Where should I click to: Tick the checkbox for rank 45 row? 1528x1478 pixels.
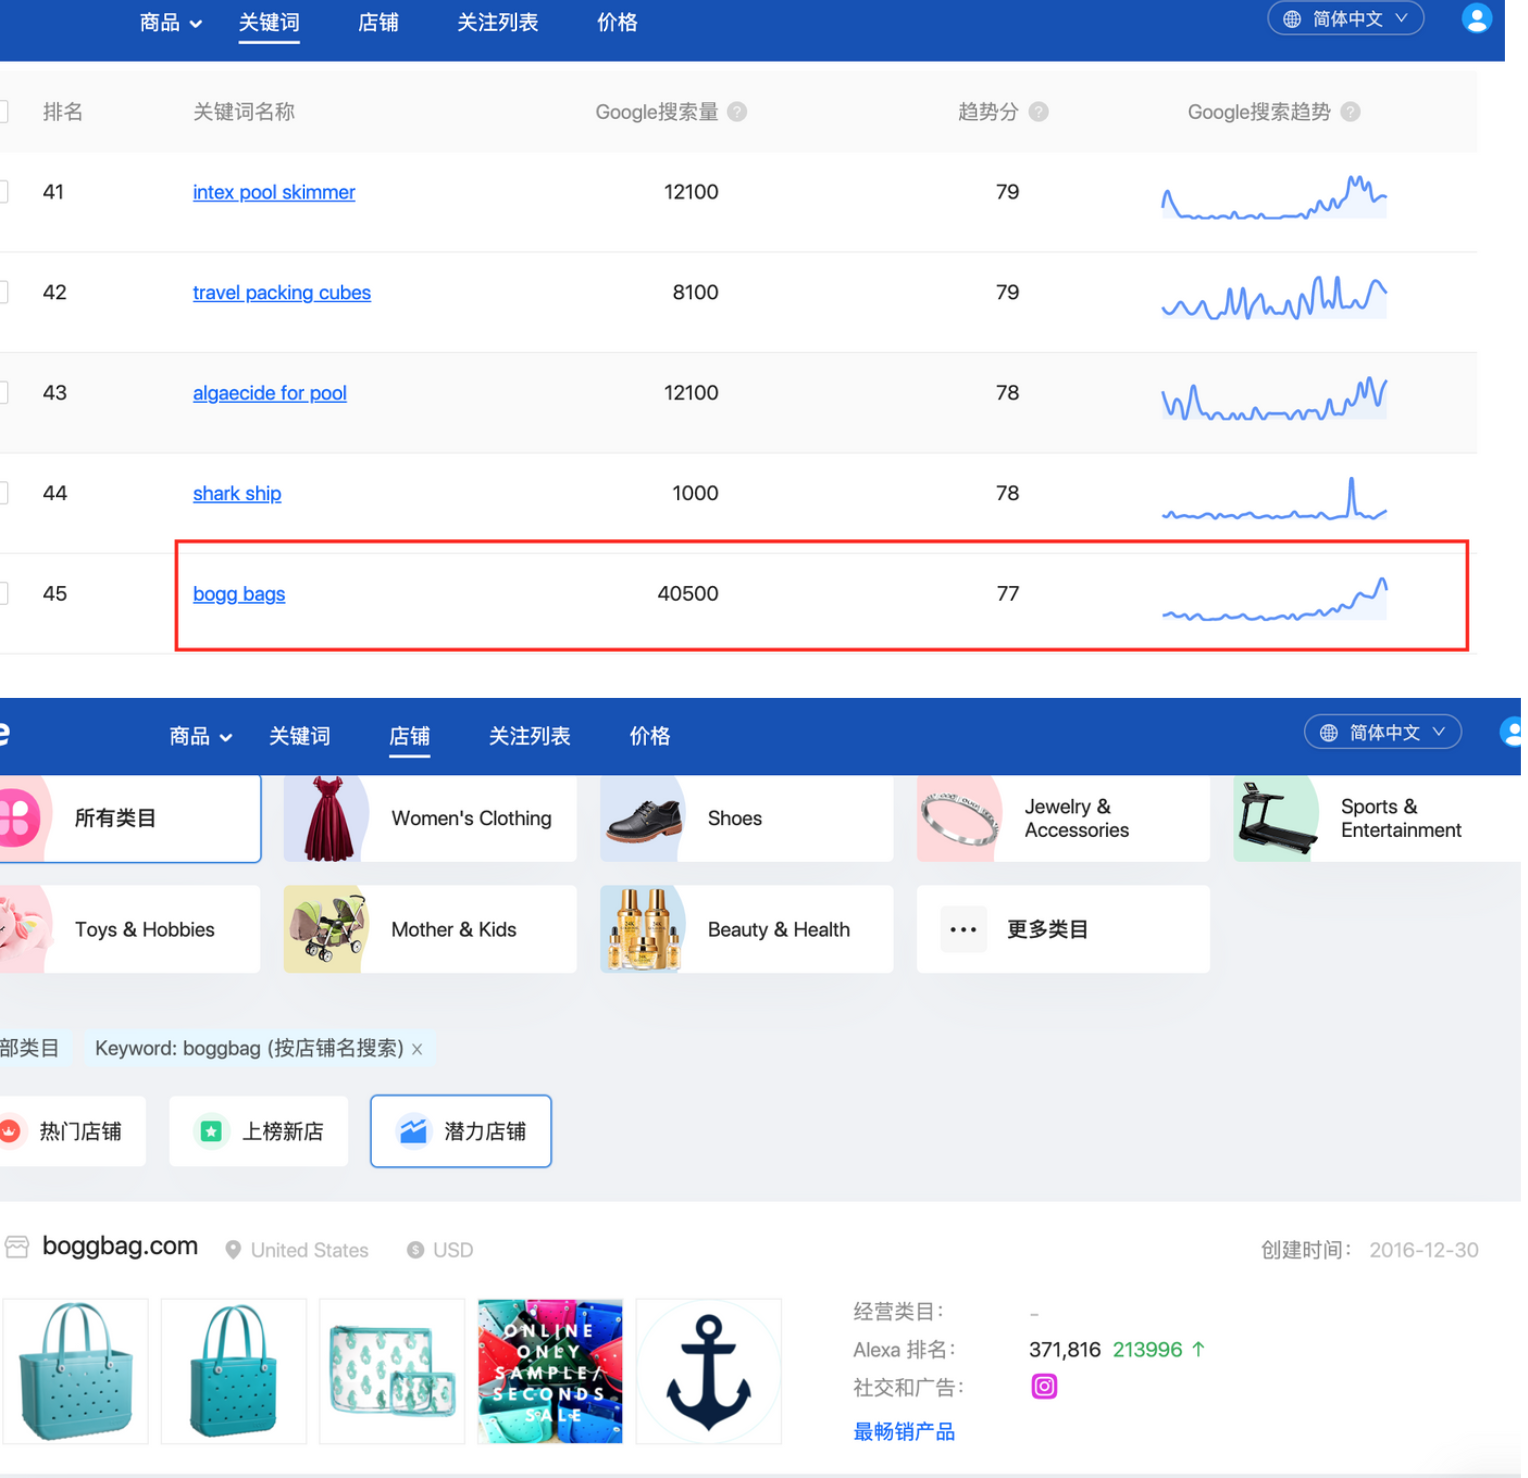tap(3, 594)
